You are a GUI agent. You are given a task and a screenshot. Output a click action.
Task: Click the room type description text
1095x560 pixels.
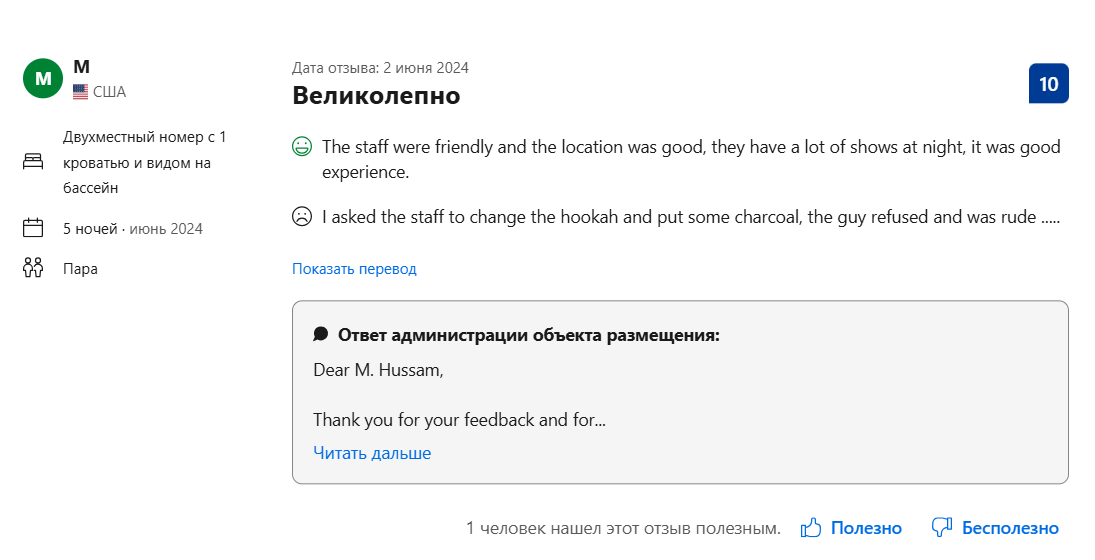click(x=145, y=162)
